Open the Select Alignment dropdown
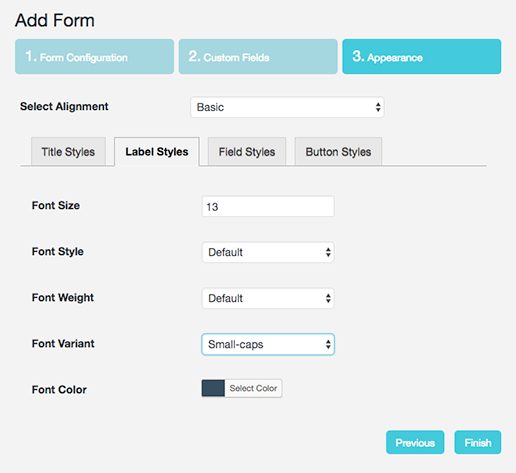Viewport: 516px width, 473px height. pyautogui.click(x=287, y=107)
